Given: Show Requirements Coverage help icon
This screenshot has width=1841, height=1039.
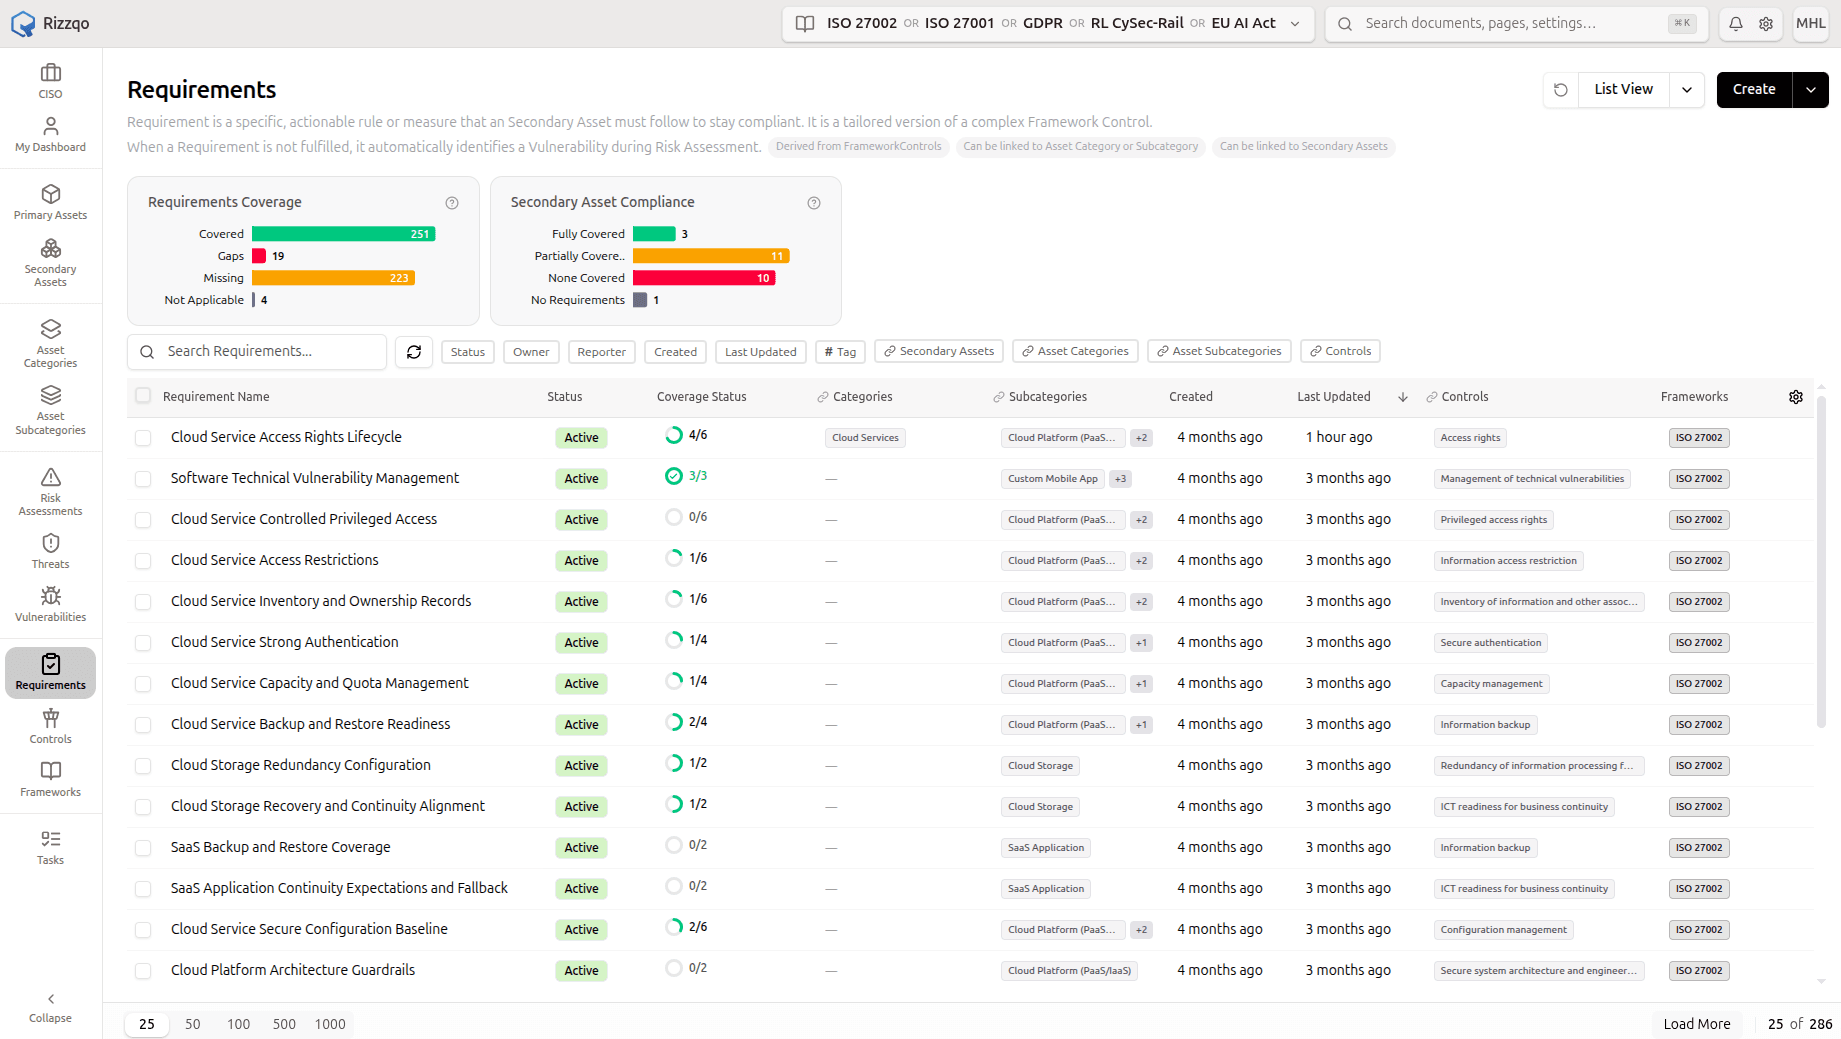Looking at the screenshot, I should (452, 203).
